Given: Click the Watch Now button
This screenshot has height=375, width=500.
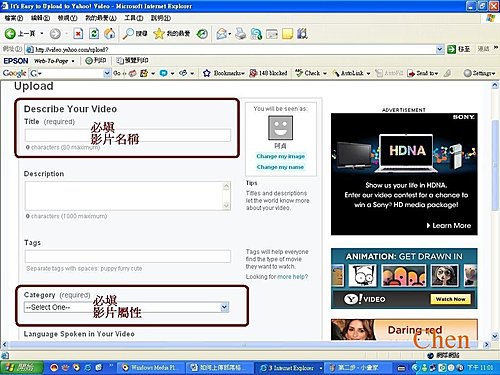Looking at the screenshot, I should (450, 299).
